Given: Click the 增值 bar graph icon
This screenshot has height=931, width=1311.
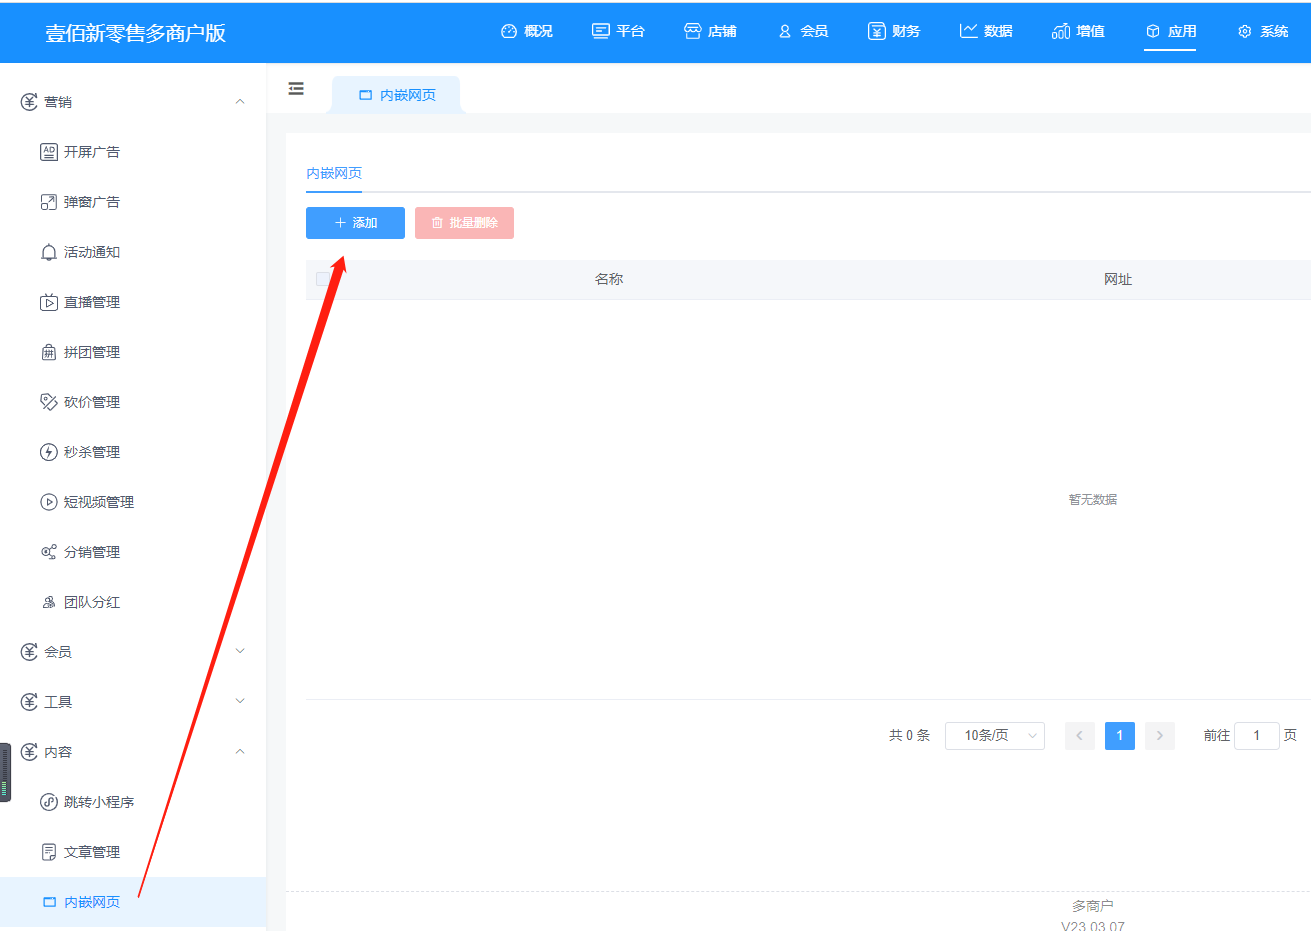Looking at the screenshot, I should point(1061,31).
